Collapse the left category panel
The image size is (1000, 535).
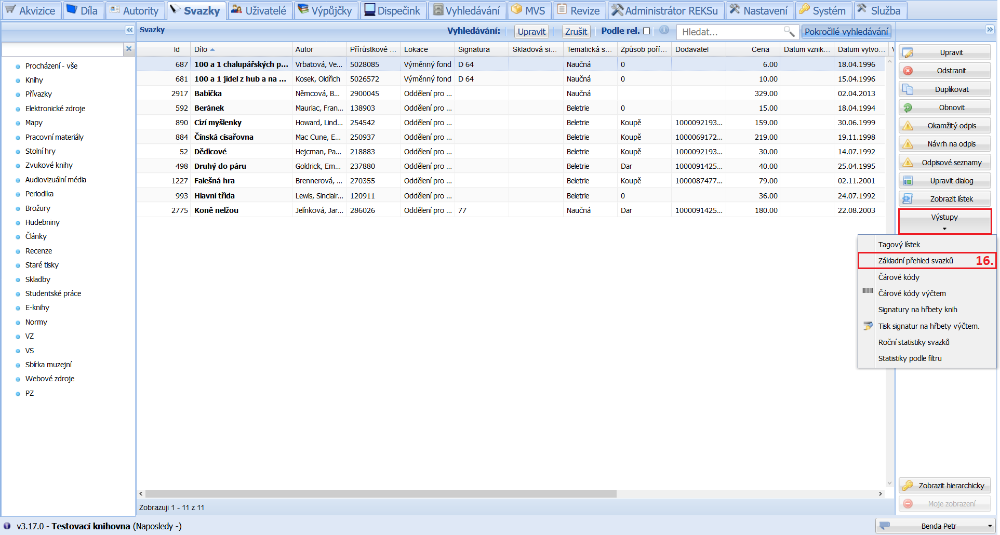(128, 31)
